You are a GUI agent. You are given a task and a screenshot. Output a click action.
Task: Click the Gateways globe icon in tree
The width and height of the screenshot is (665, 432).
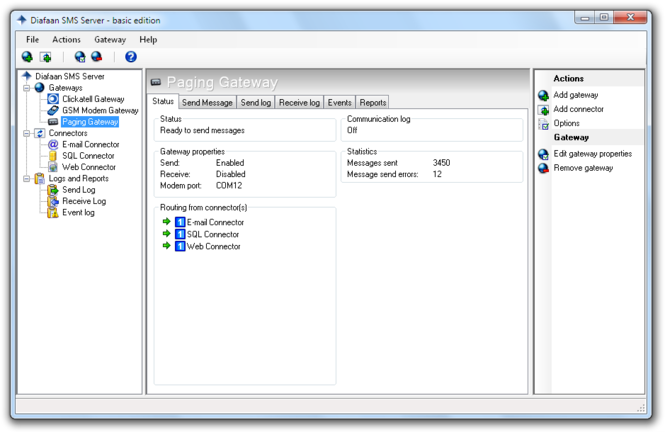39,87
